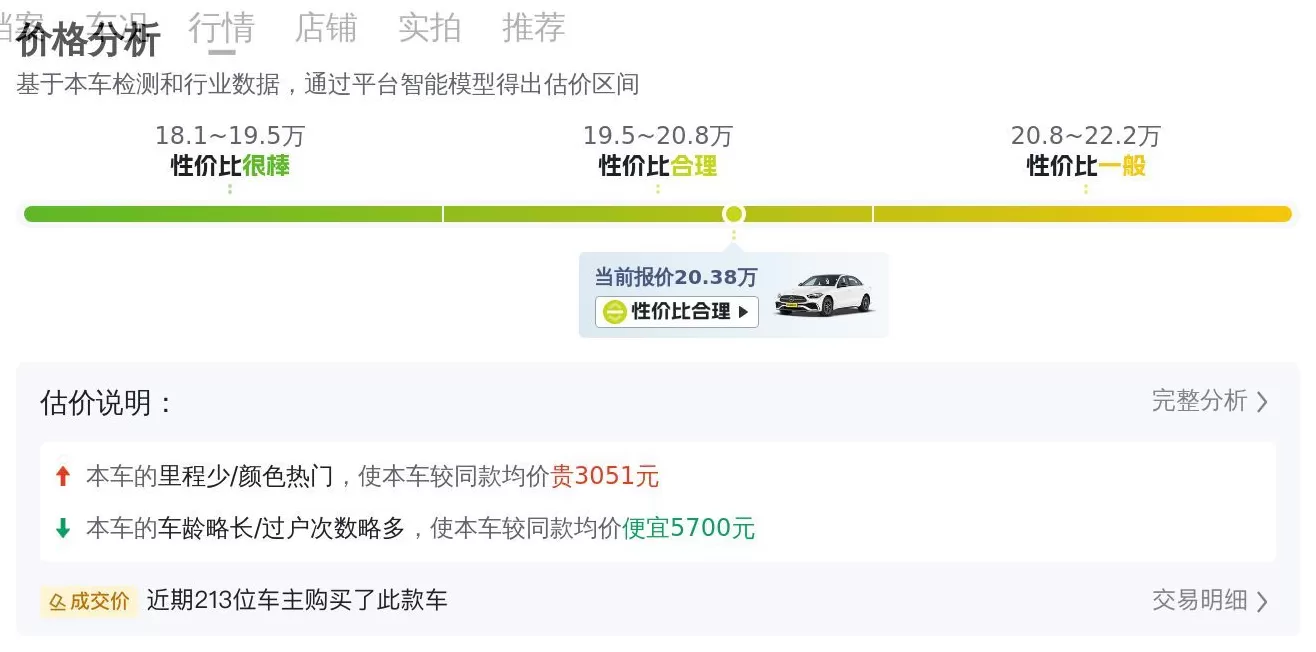Screen dimensions: 1316x652
Task: Click the 近期213位车主购买了此款车 text
Action: tap(297, 600)
